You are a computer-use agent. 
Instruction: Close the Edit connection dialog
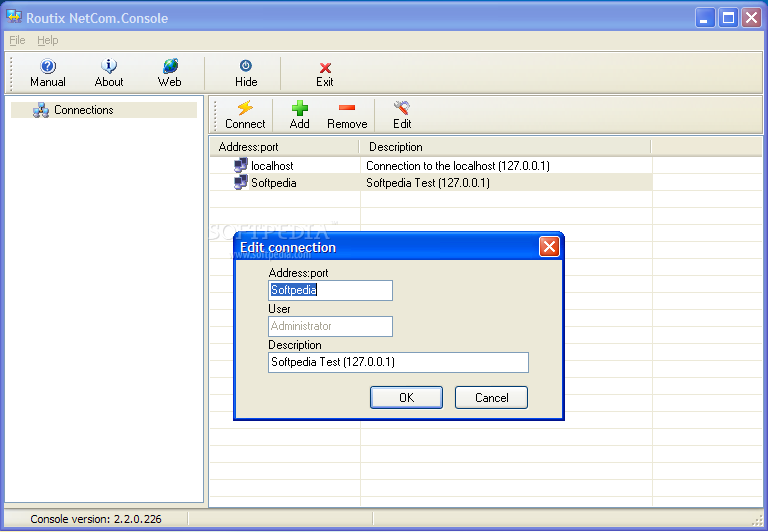click(549, 246)
